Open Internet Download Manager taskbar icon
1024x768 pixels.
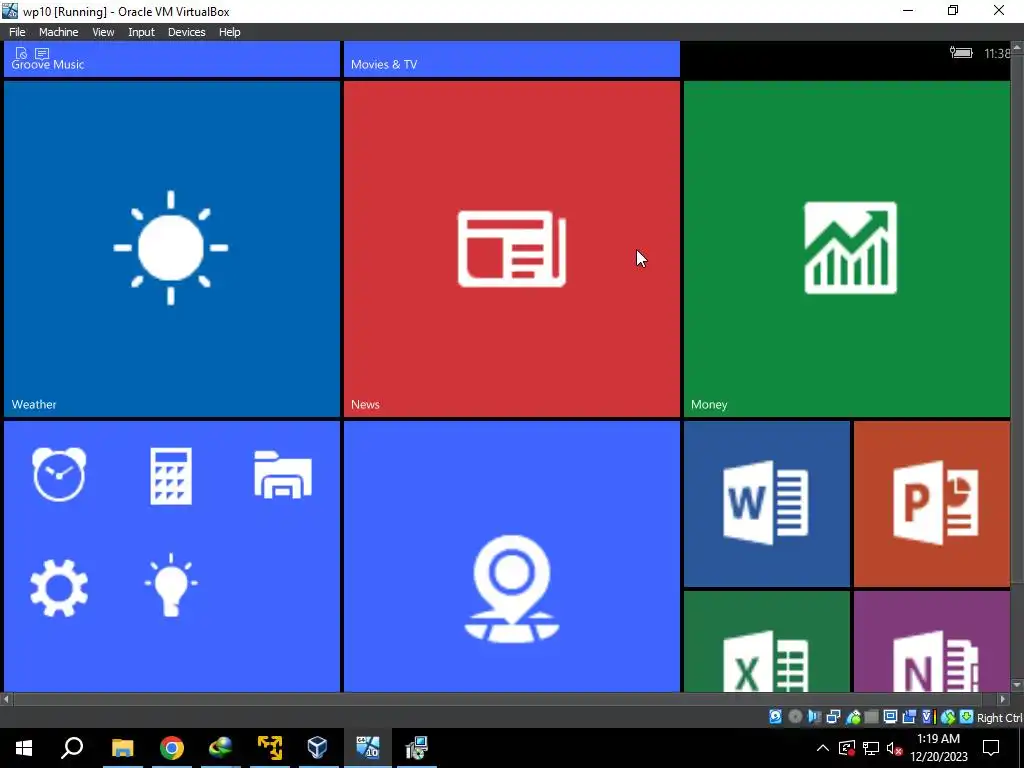(x=221, y=748)
